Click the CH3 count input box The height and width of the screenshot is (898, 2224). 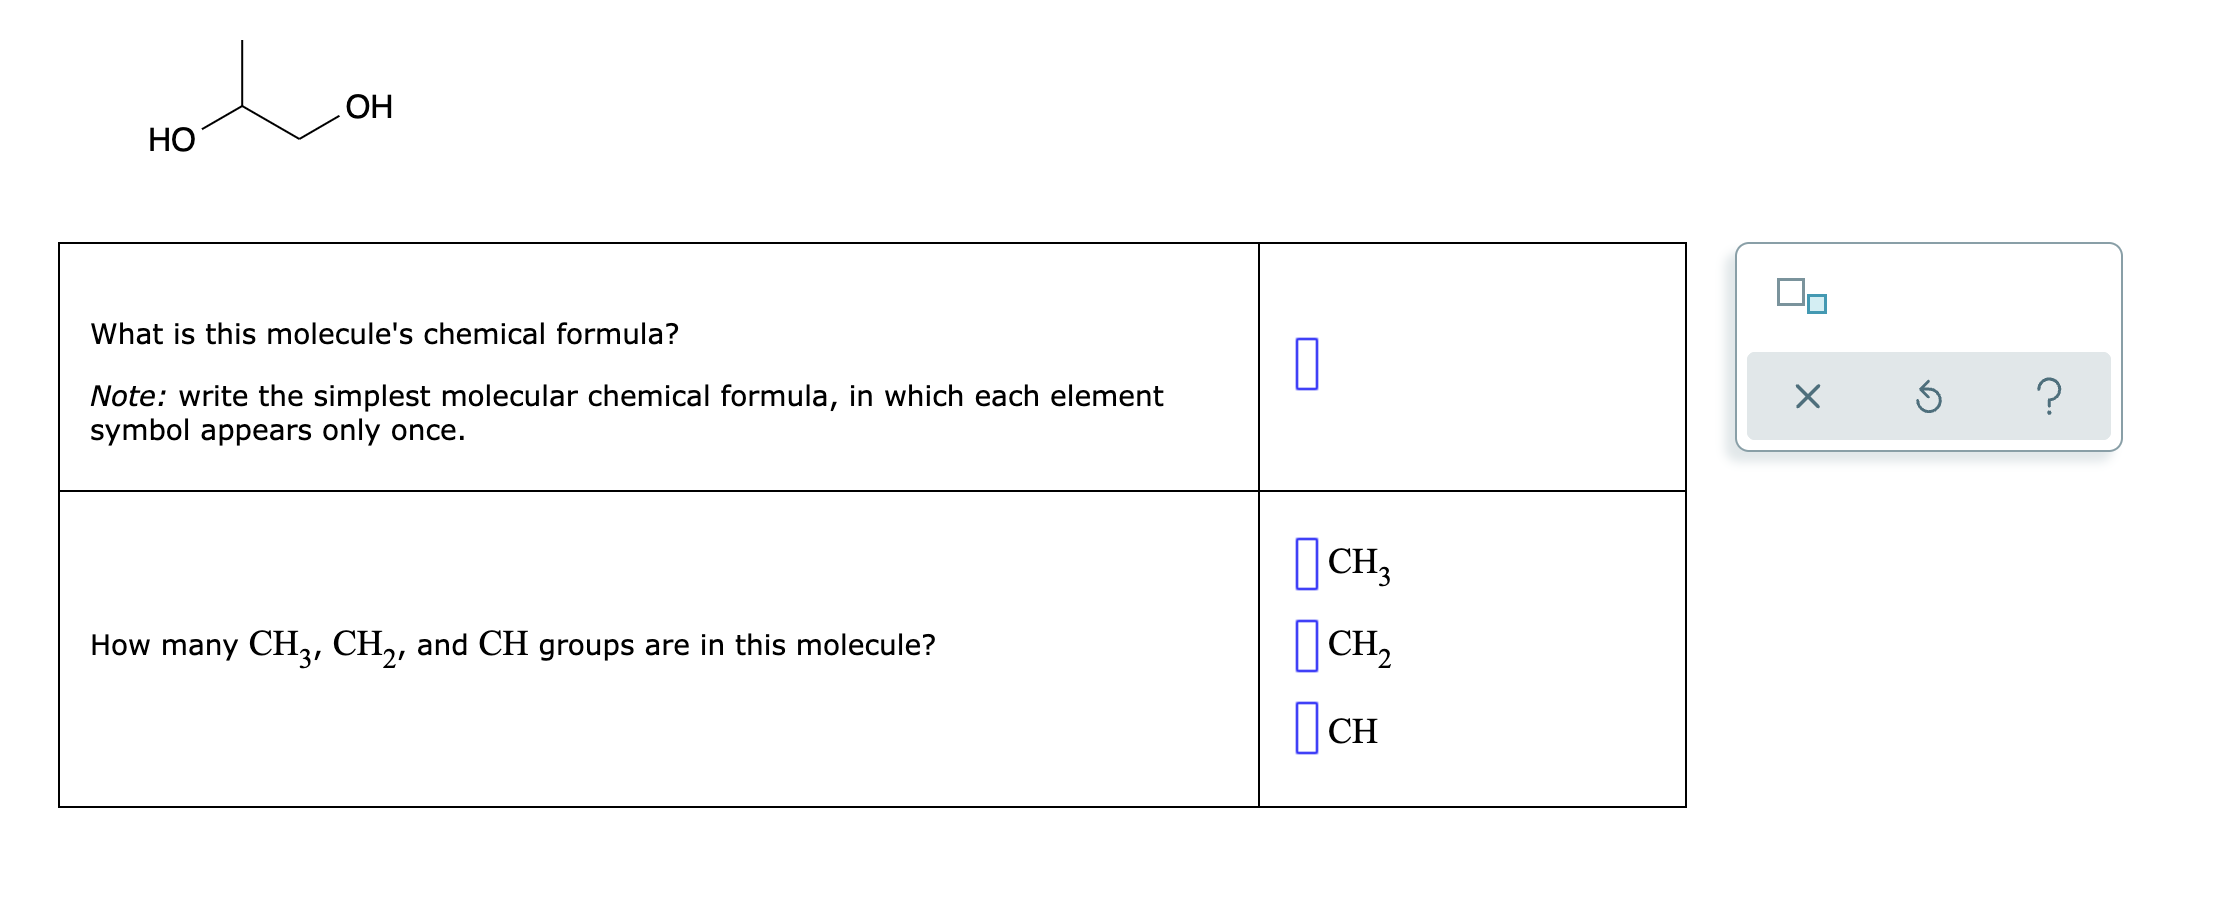pyautogui.click(x=1307, y=565)
